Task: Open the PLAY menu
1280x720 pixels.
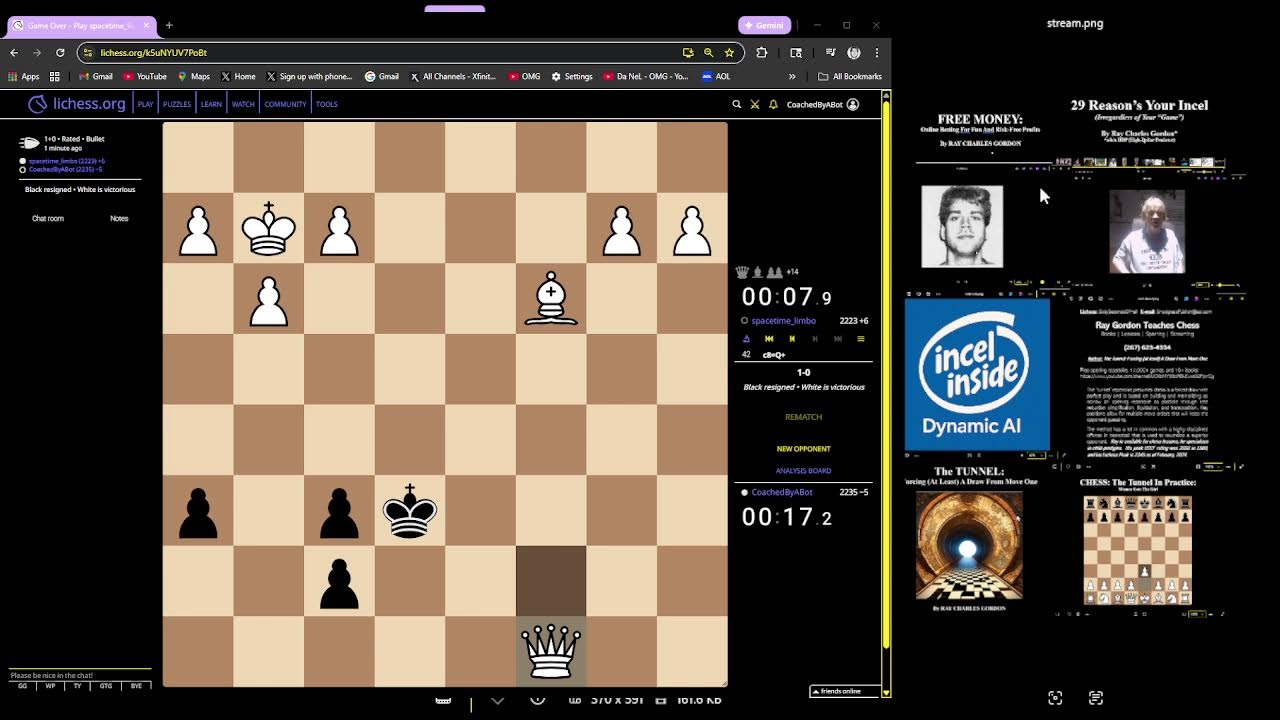Action: tap(145, 104)
